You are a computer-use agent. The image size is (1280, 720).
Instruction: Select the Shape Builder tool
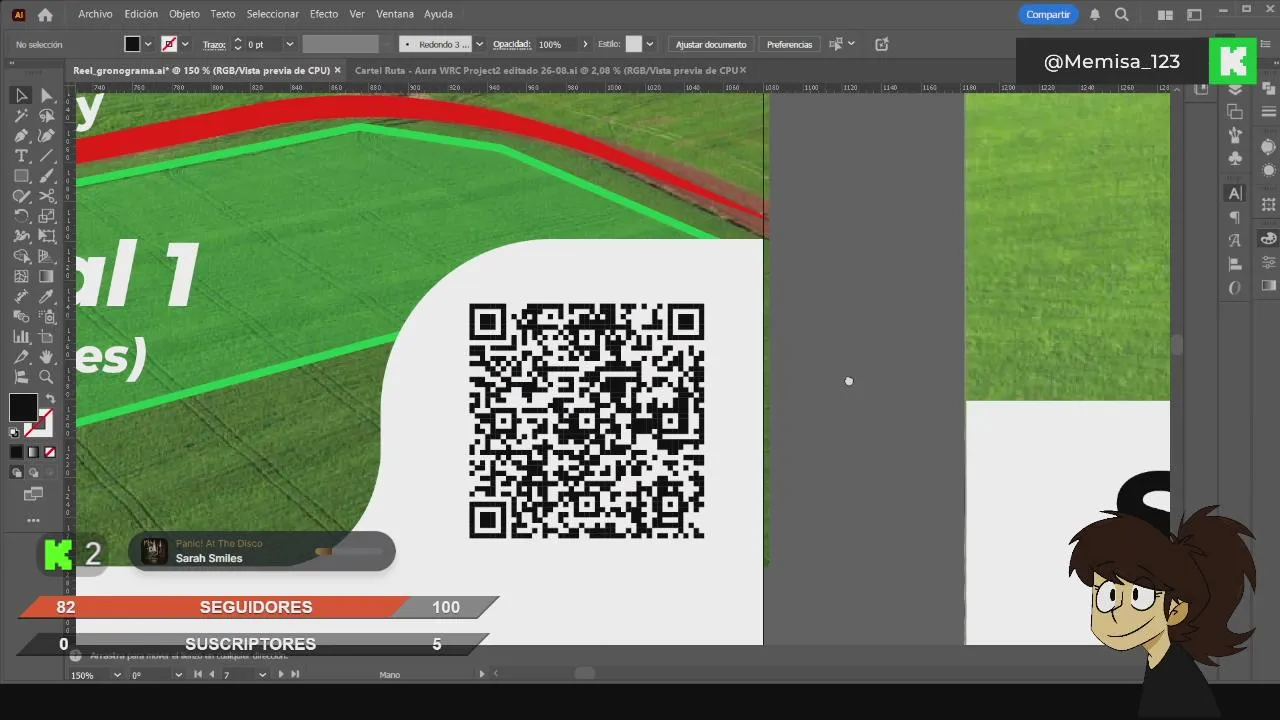click(21, 256)
